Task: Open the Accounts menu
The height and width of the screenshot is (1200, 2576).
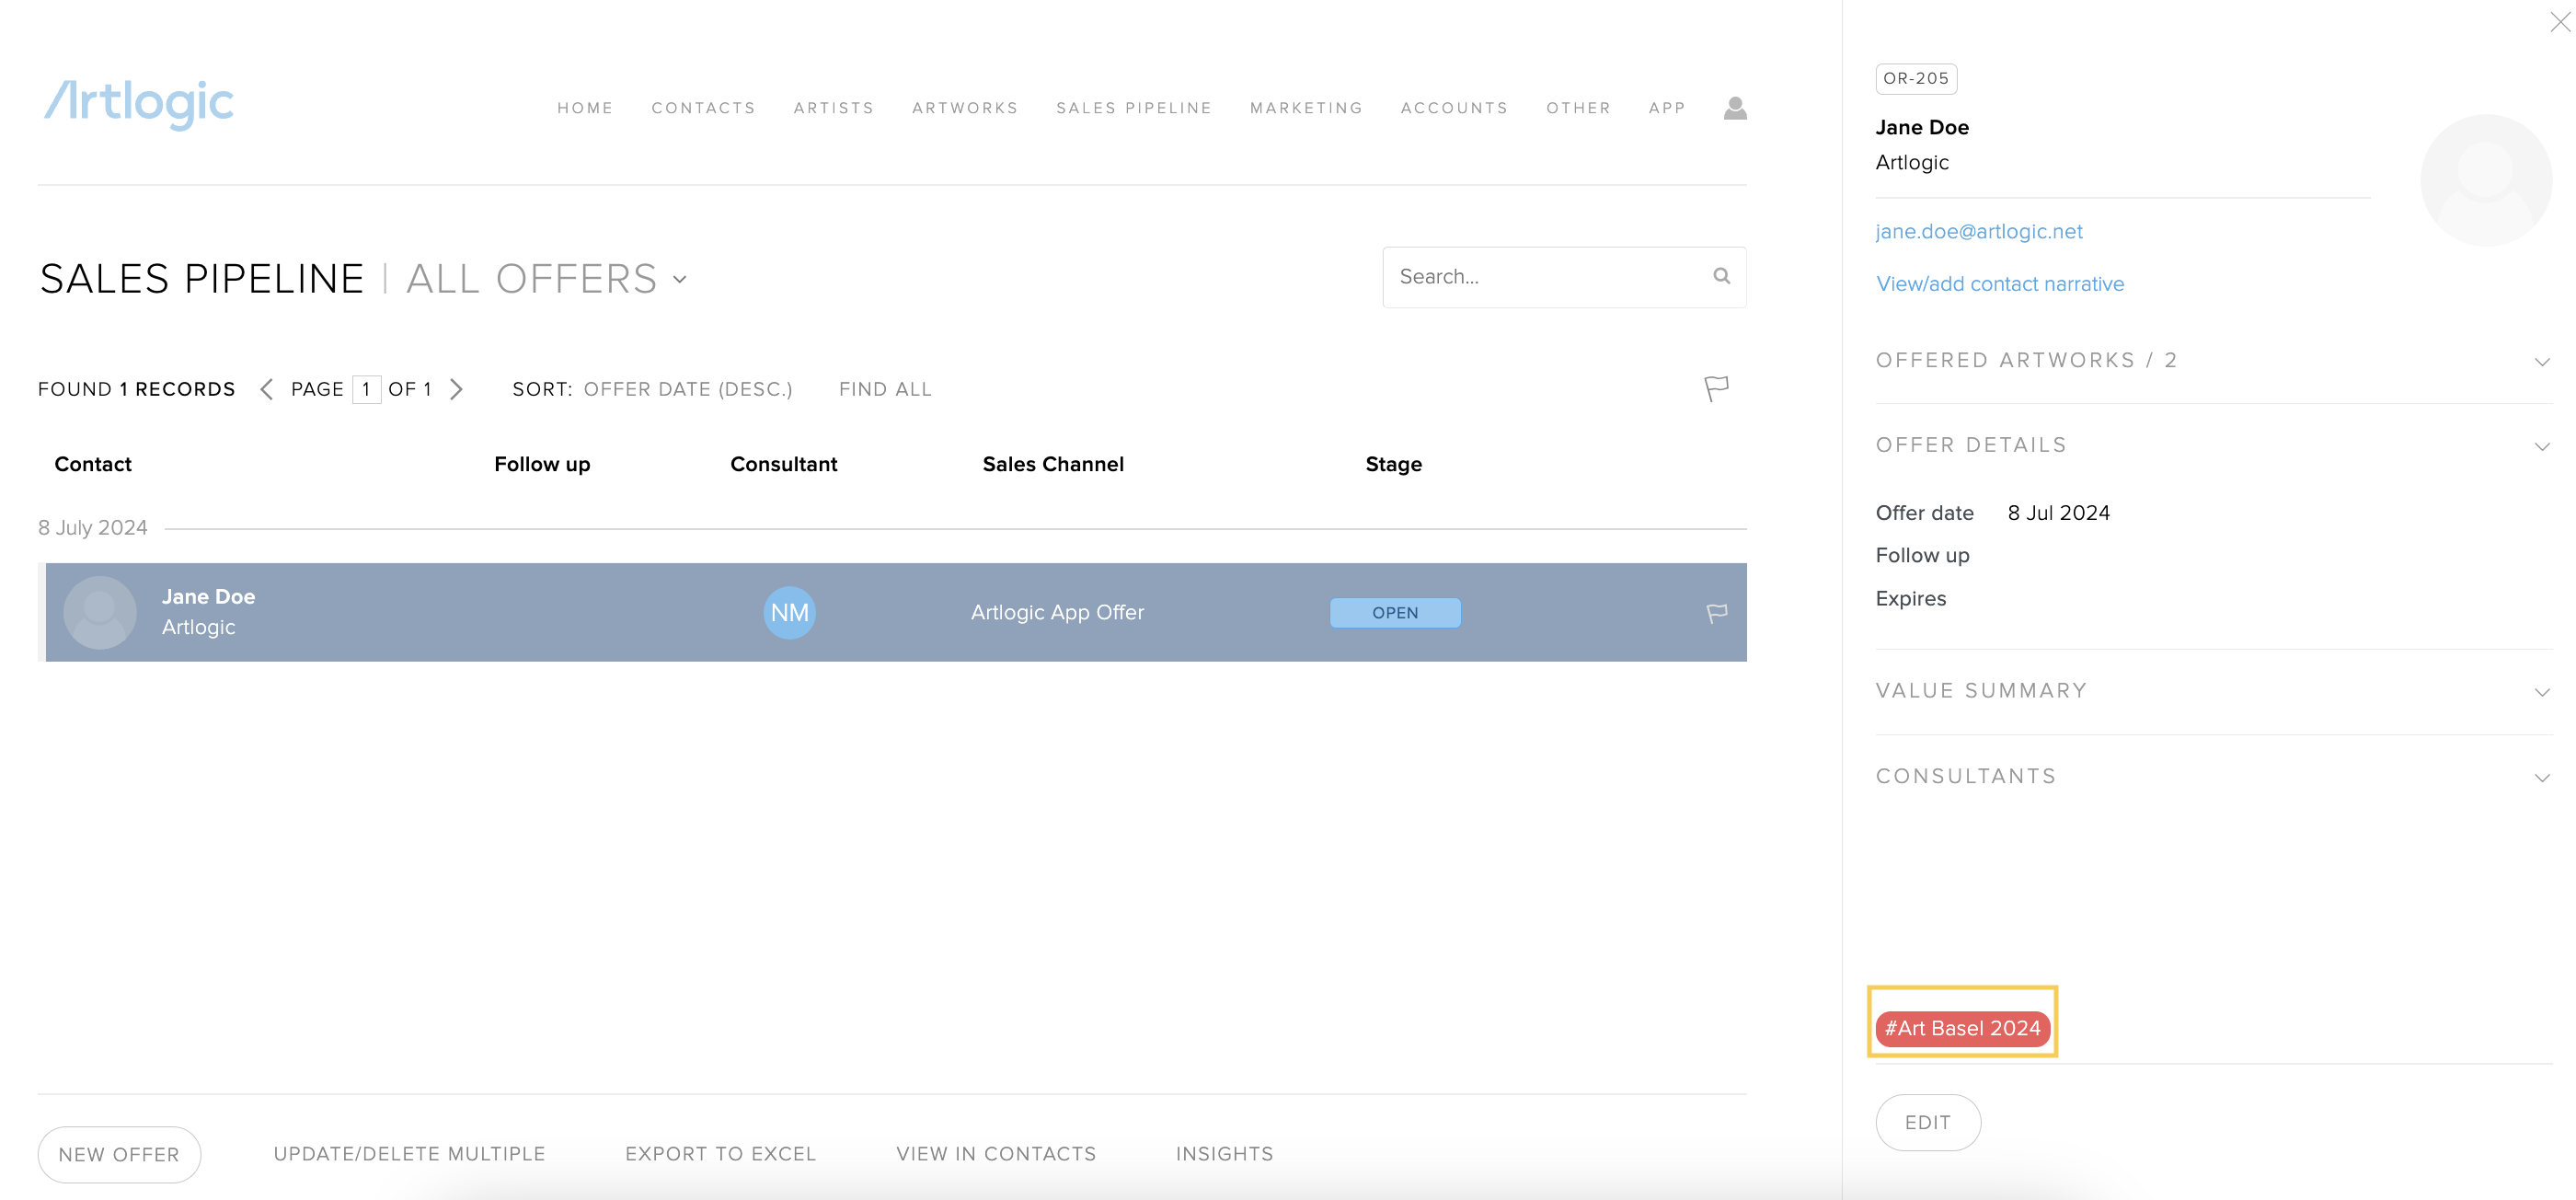Action: (1453, 108)
